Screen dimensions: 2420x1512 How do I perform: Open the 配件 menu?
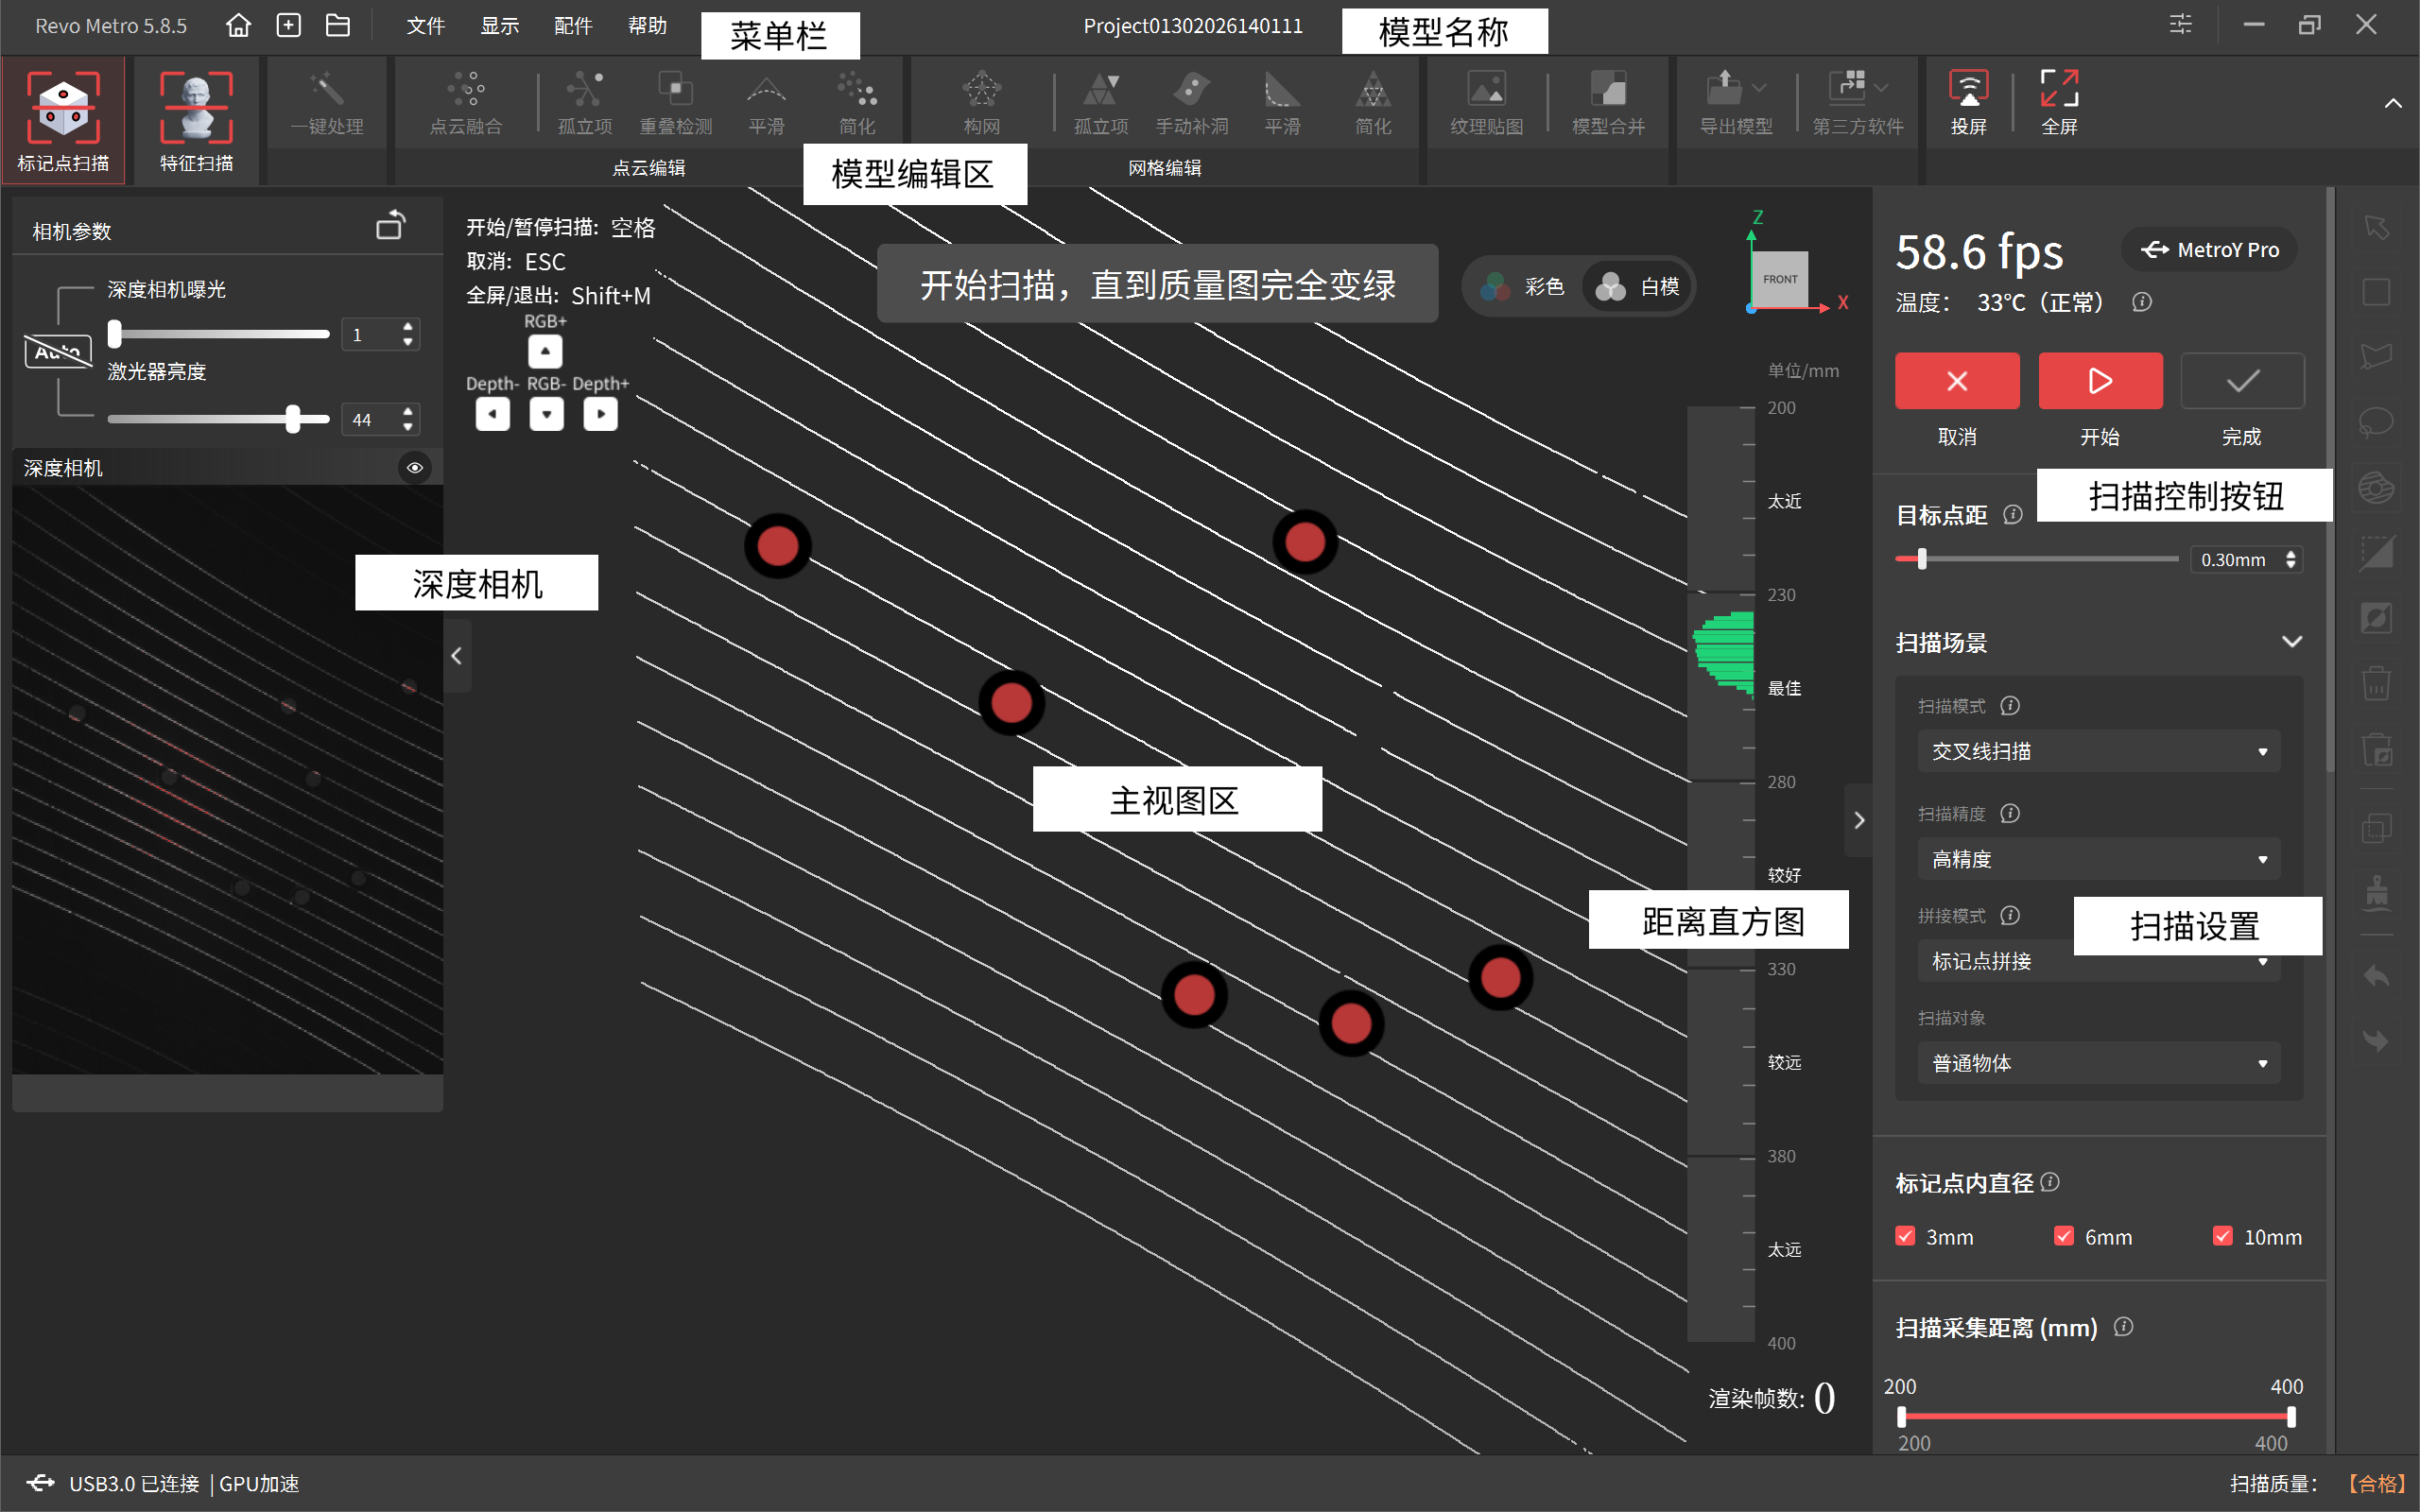(572, 25)
